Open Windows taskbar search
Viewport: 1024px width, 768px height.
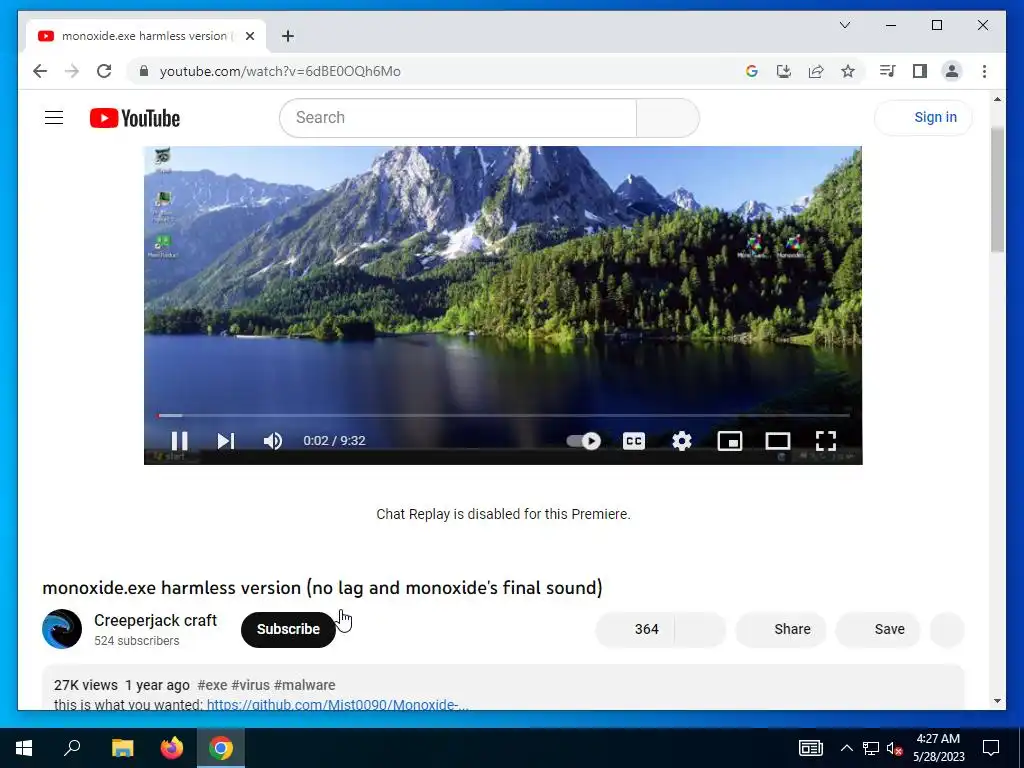pyautogui.click(x=72, y=748)
